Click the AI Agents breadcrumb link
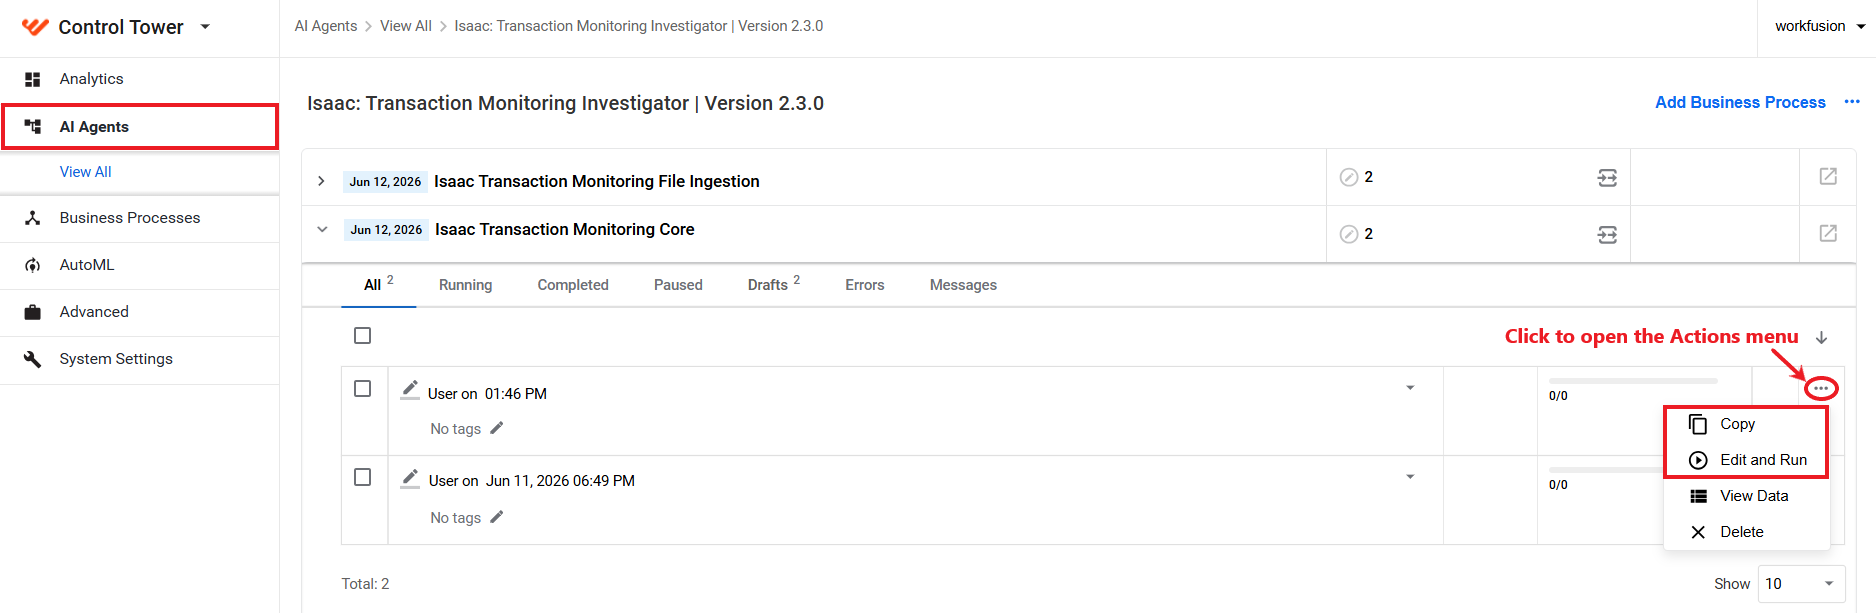The image size is (1876, 613). coord(325,26)
